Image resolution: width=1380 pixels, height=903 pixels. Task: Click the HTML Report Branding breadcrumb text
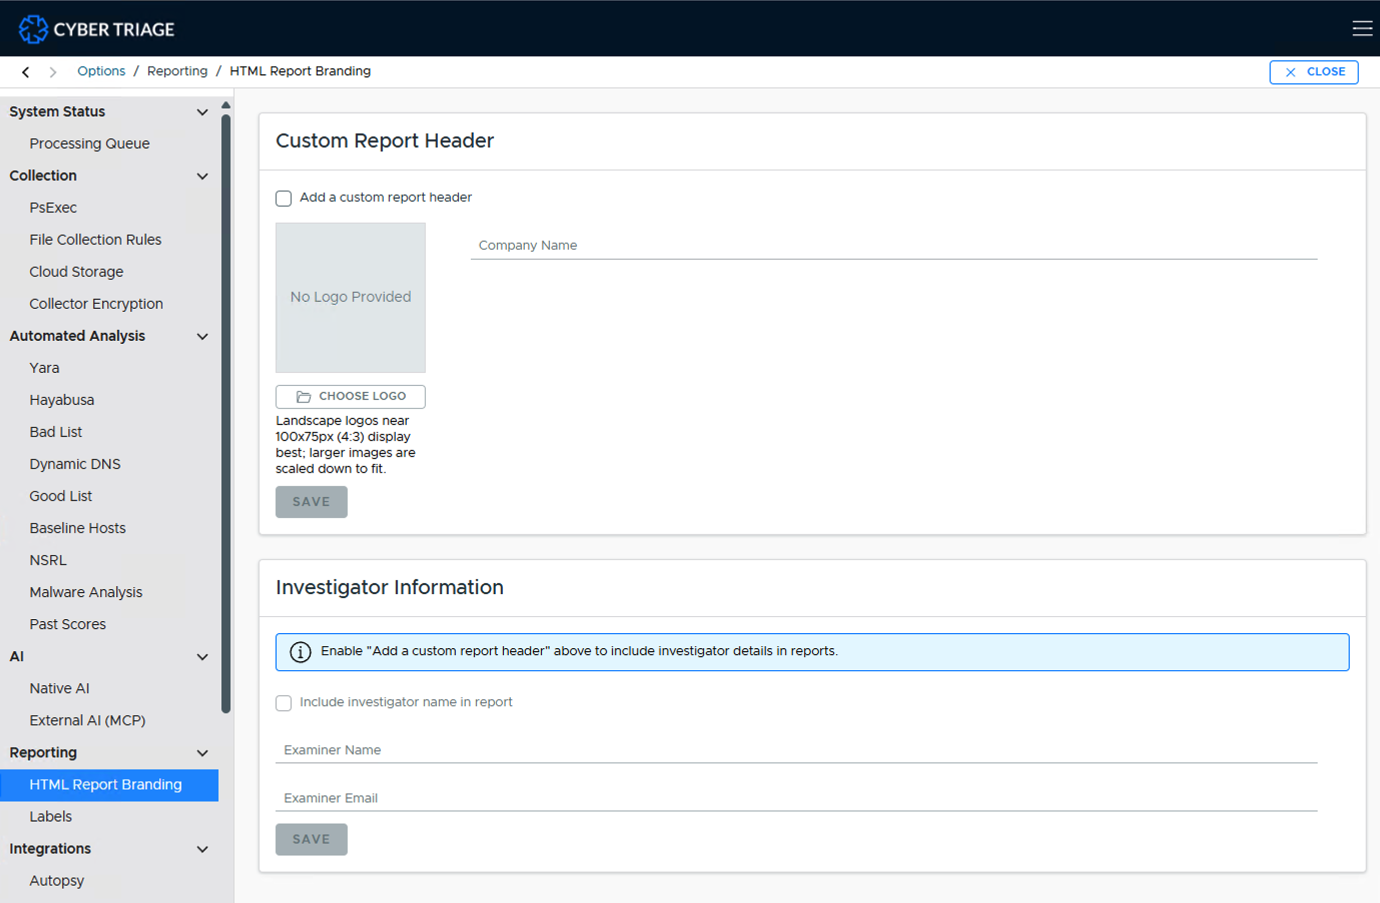(300, 71)
